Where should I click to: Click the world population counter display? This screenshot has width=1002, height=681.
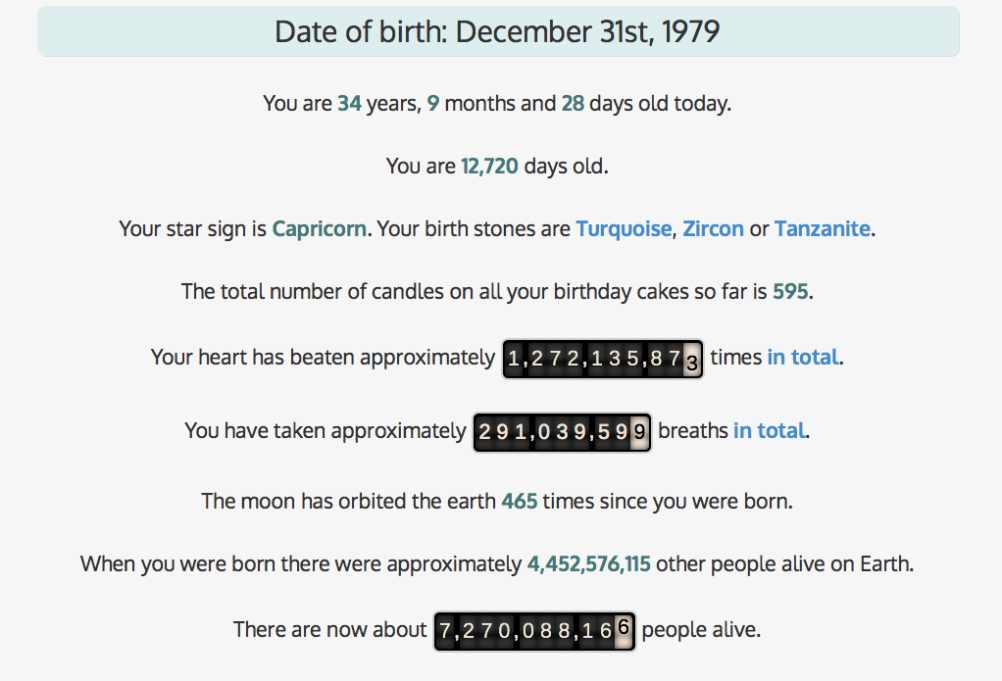point(534,631)
